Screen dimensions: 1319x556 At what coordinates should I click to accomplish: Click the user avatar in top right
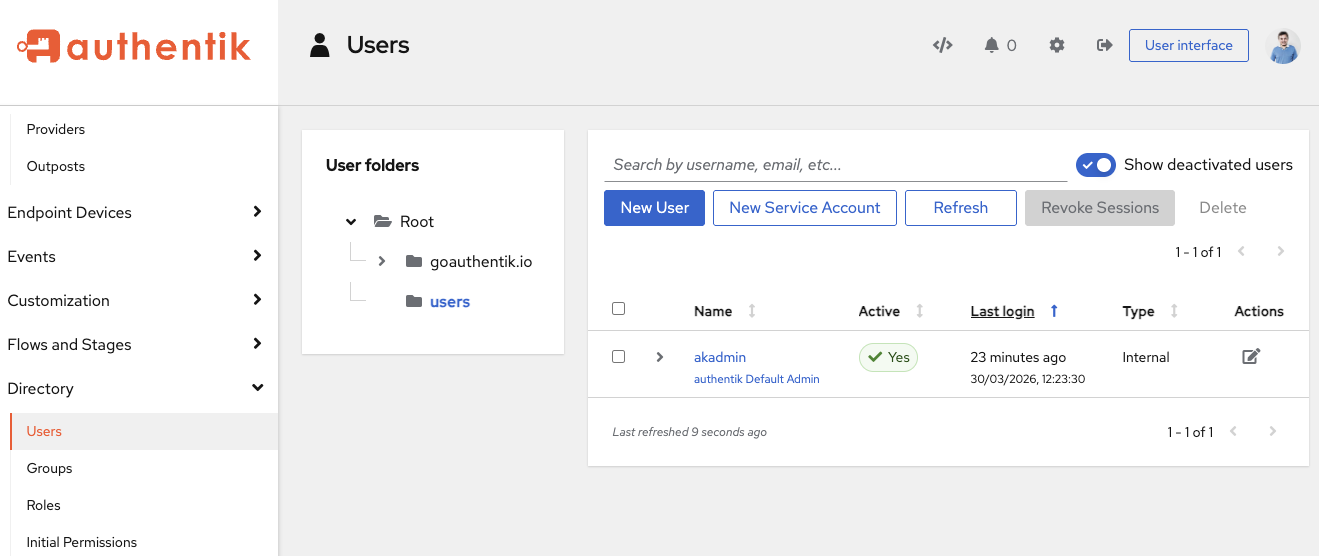coord(1282,46)
